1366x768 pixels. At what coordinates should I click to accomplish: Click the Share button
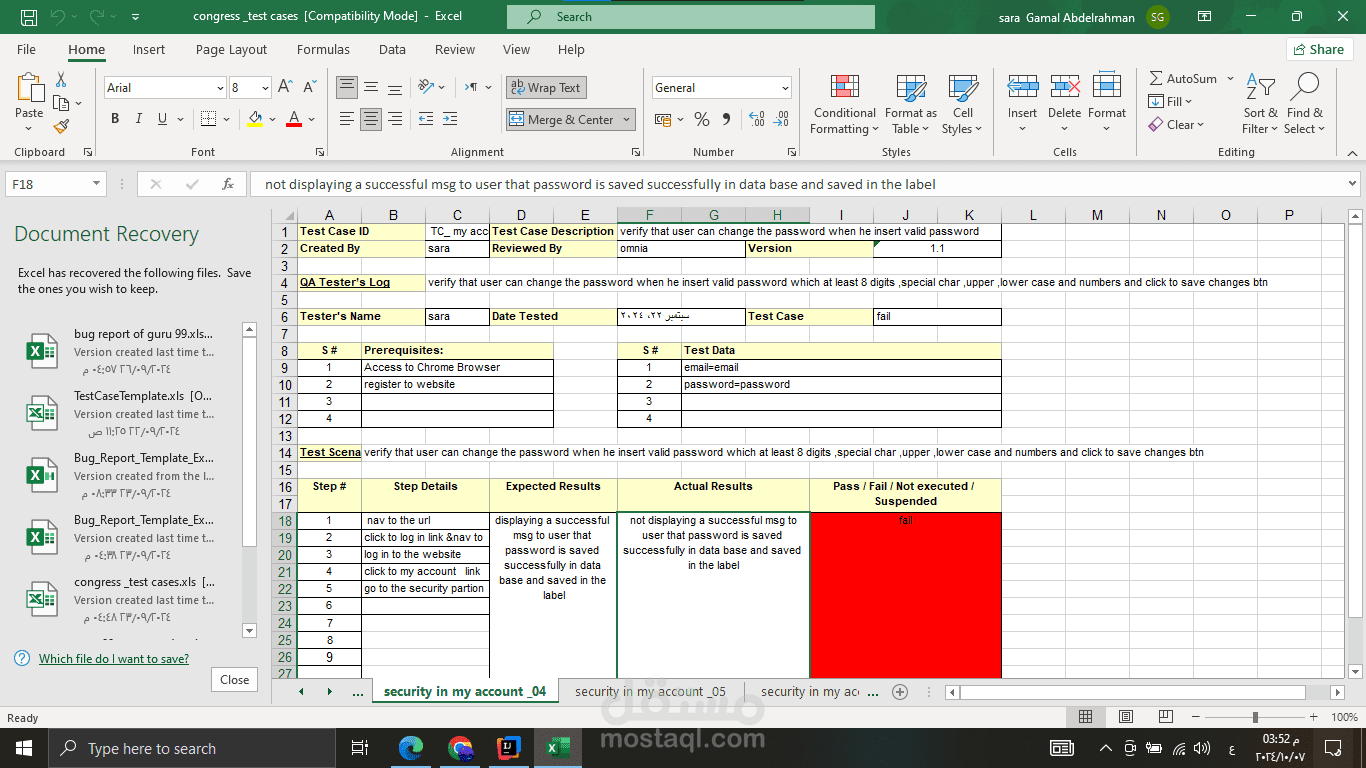1319,49
